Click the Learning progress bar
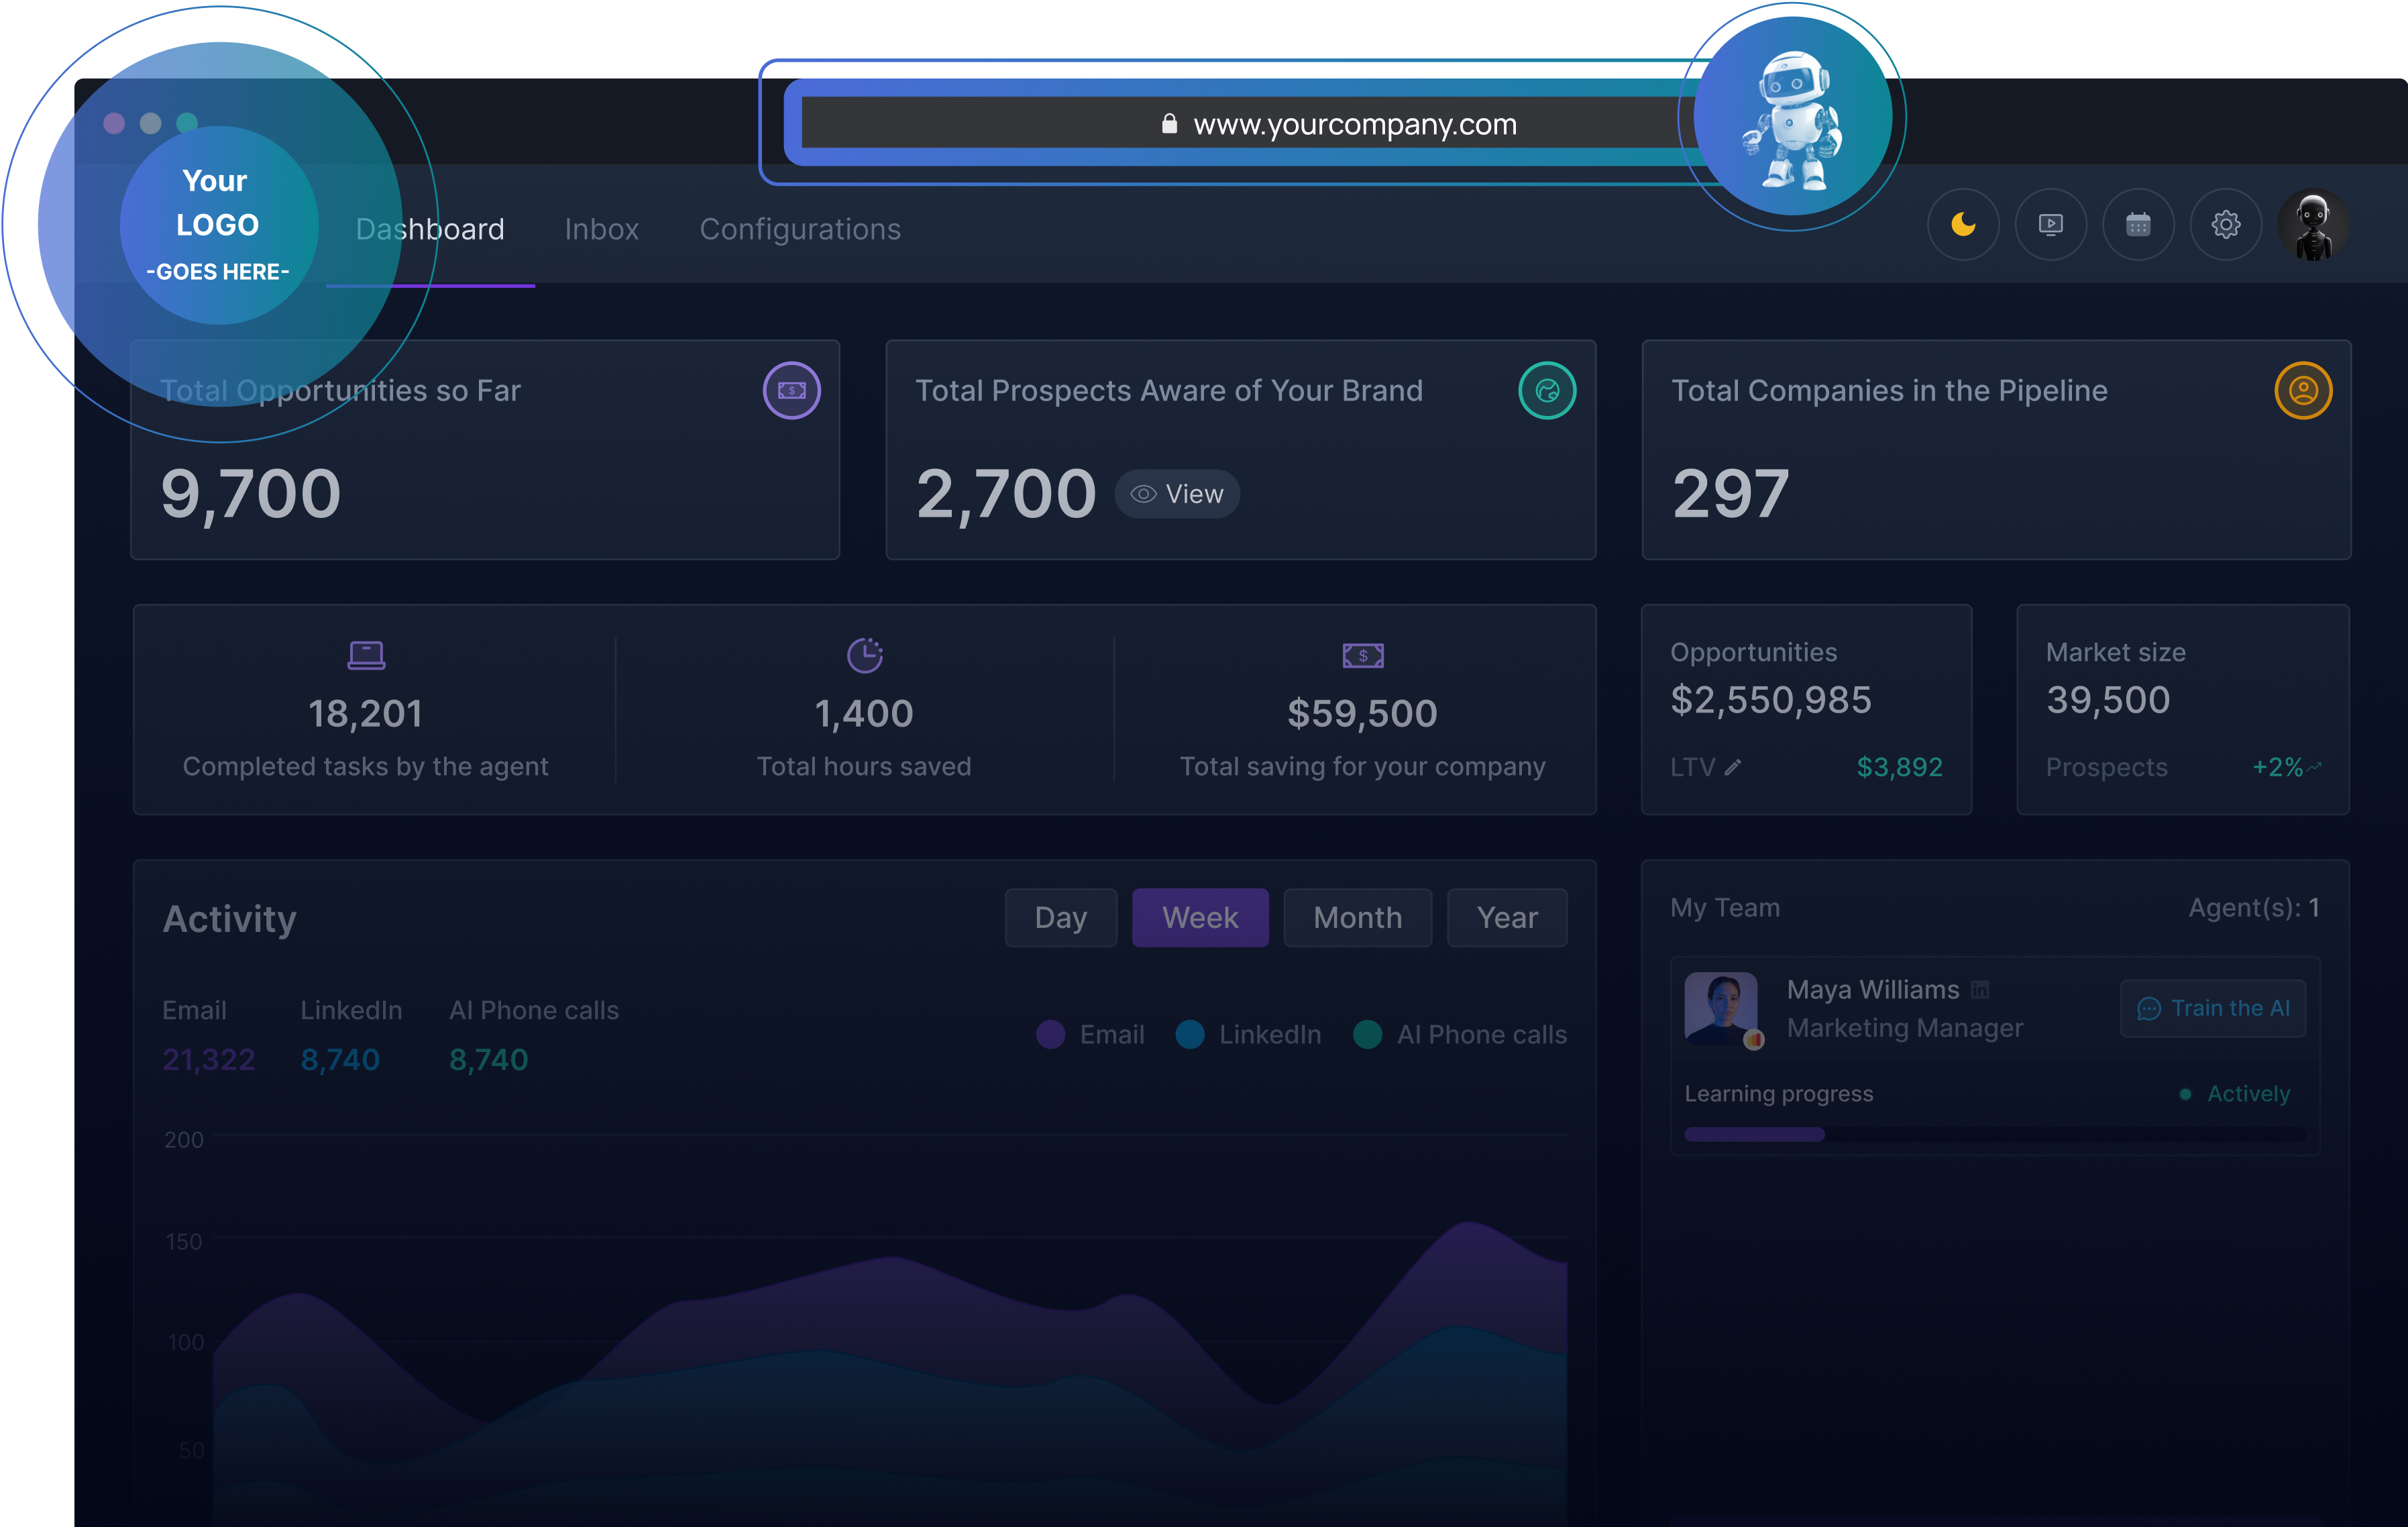 (x=1995, y=1134)
